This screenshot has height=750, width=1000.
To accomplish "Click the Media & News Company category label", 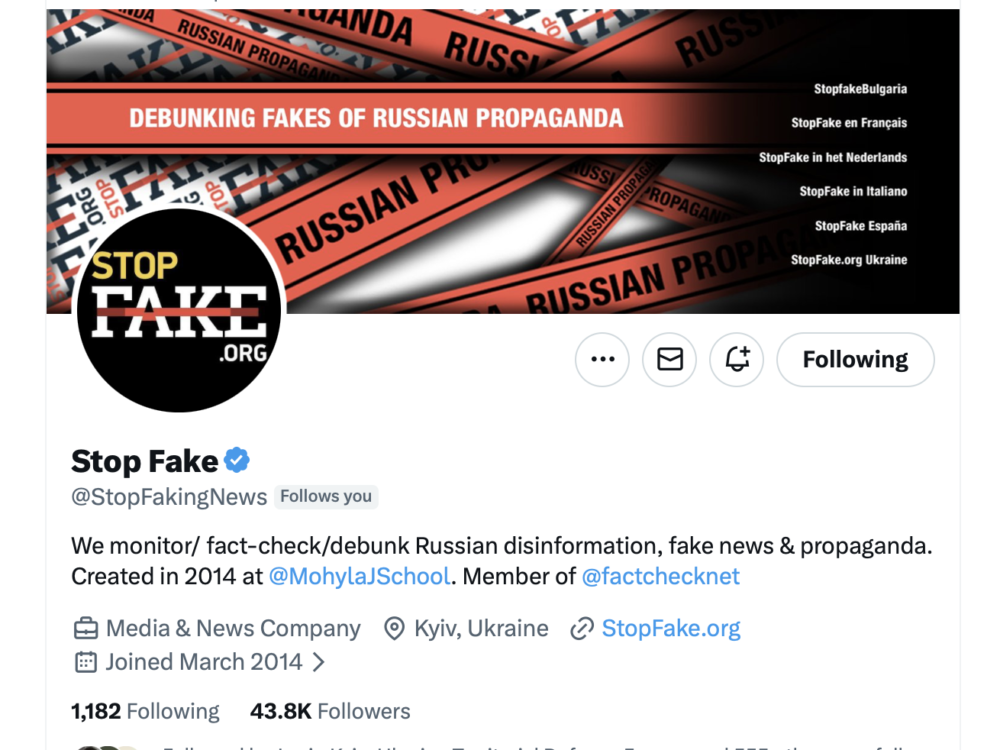I will click(233, 629).
